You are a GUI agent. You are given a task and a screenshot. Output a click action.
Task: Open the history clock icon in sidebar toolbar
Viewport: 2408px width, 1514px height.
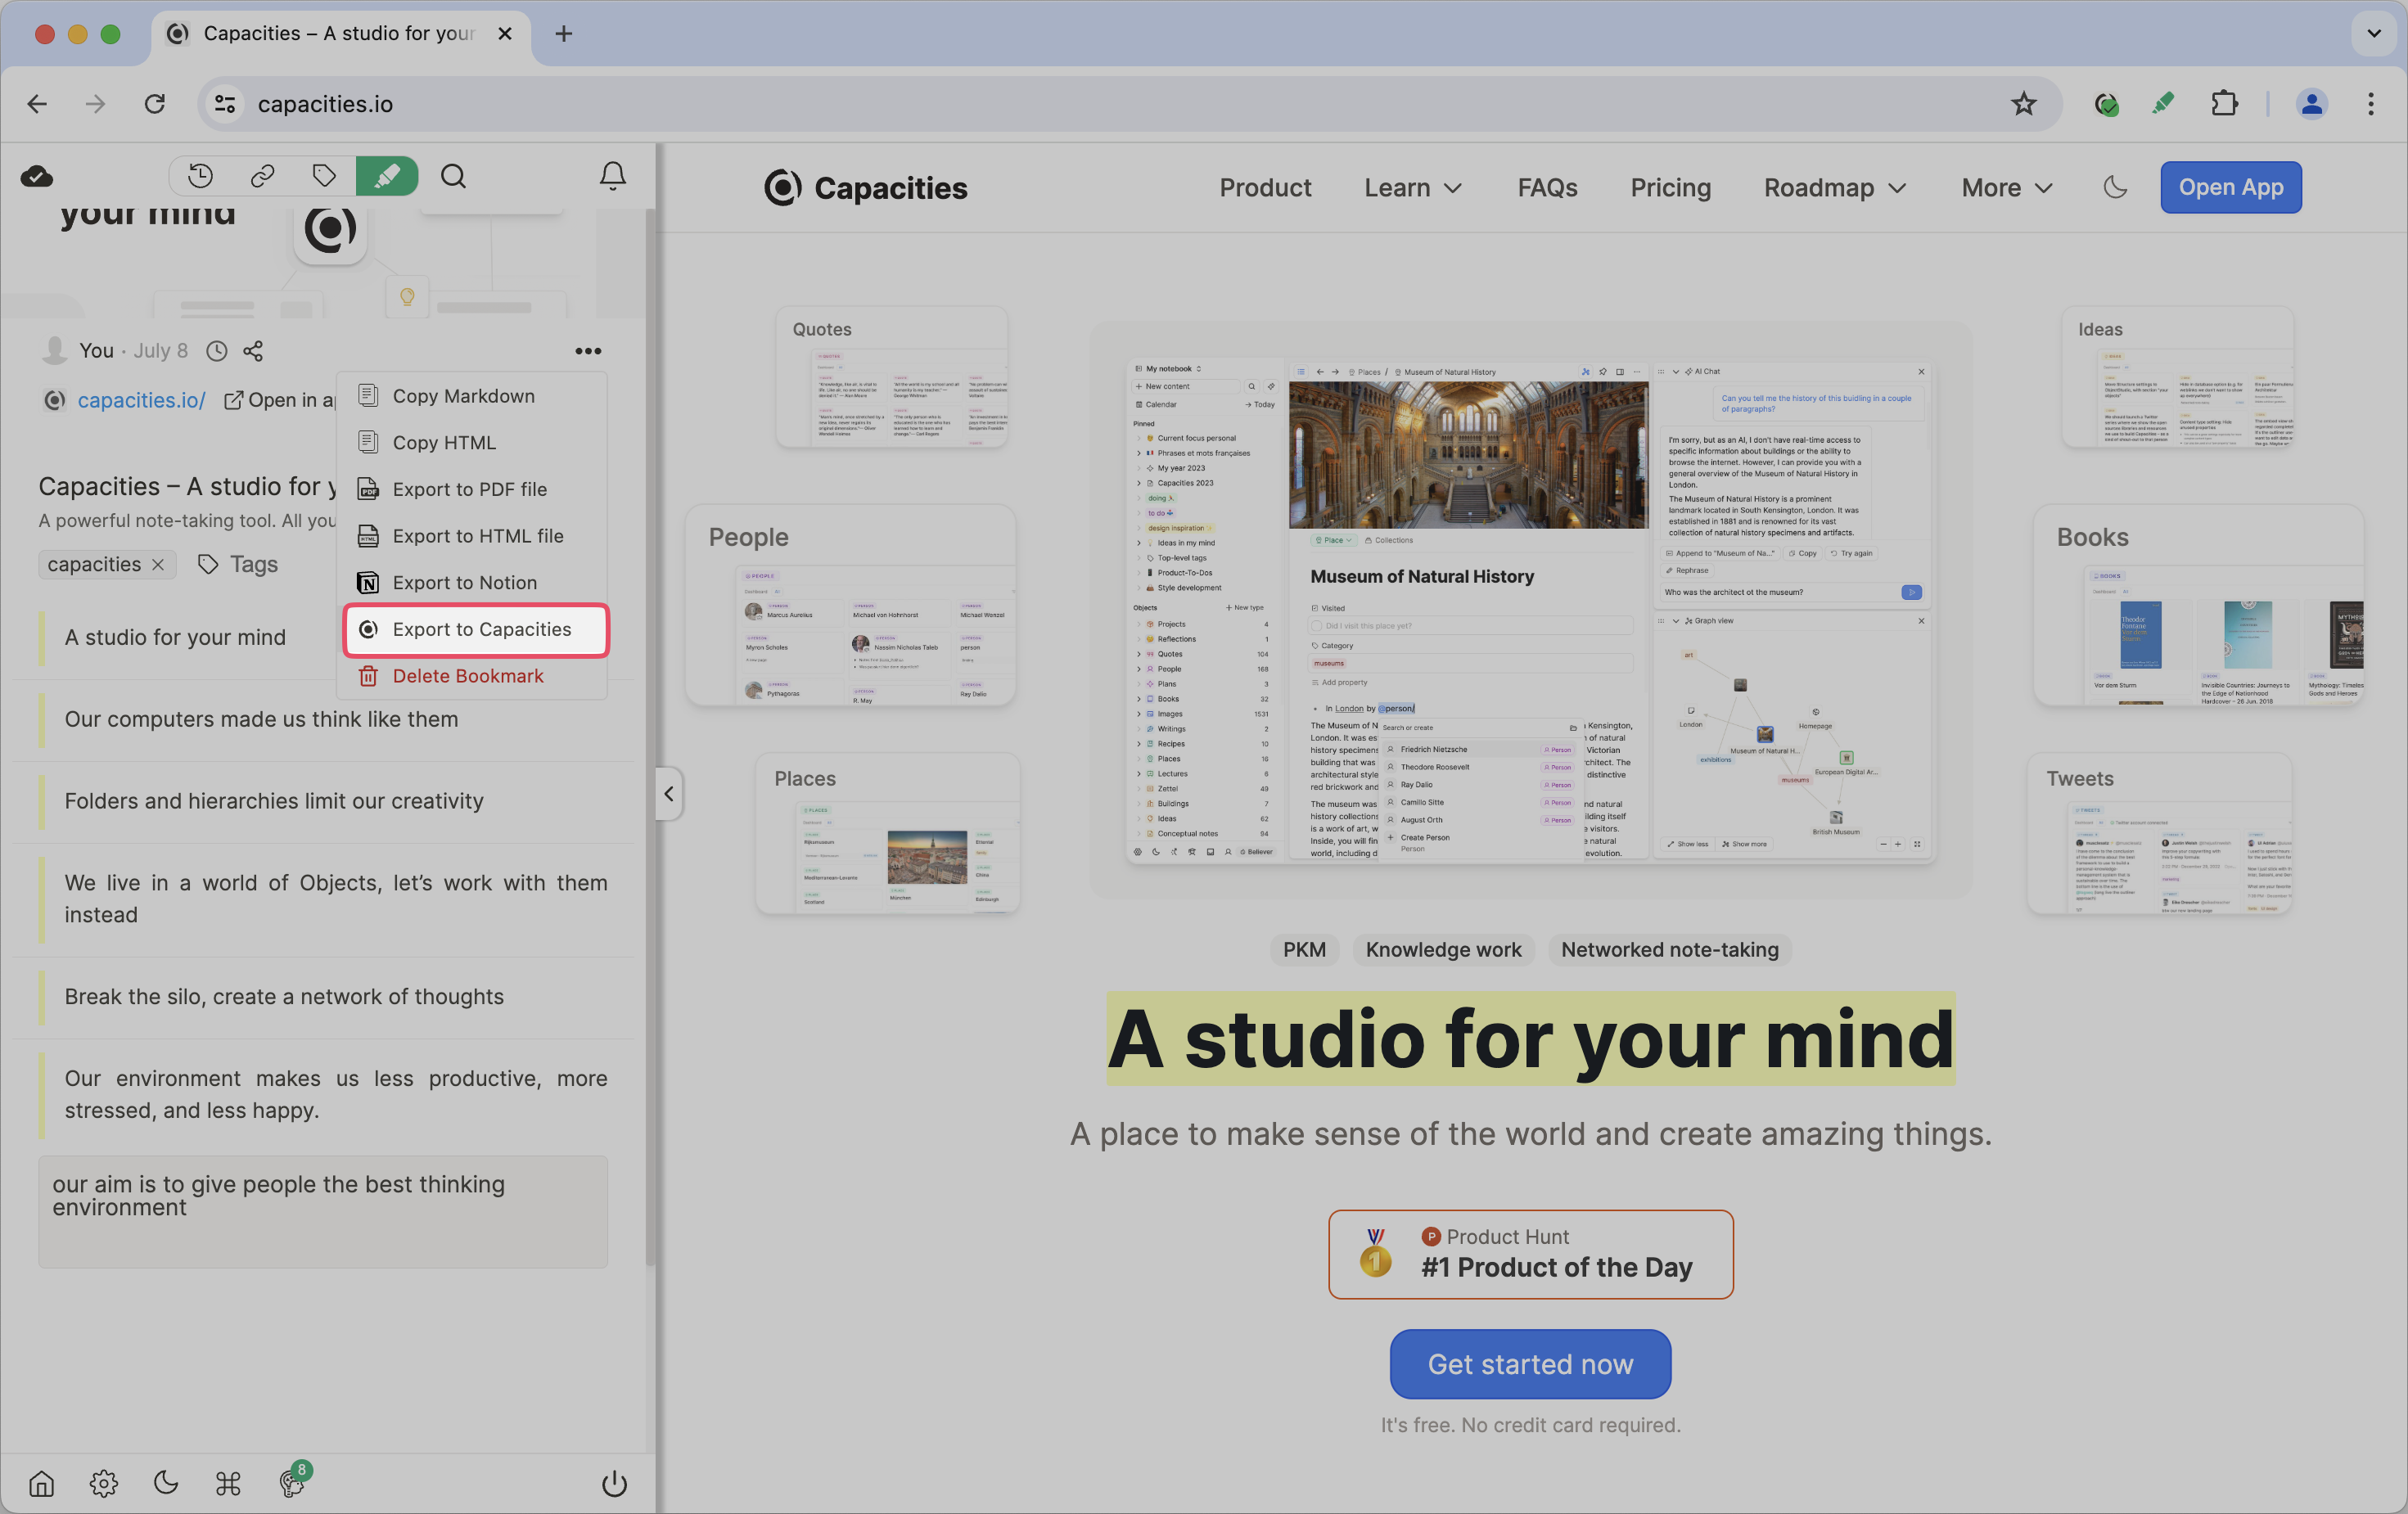pyautogui.click(x=200, y=176)
